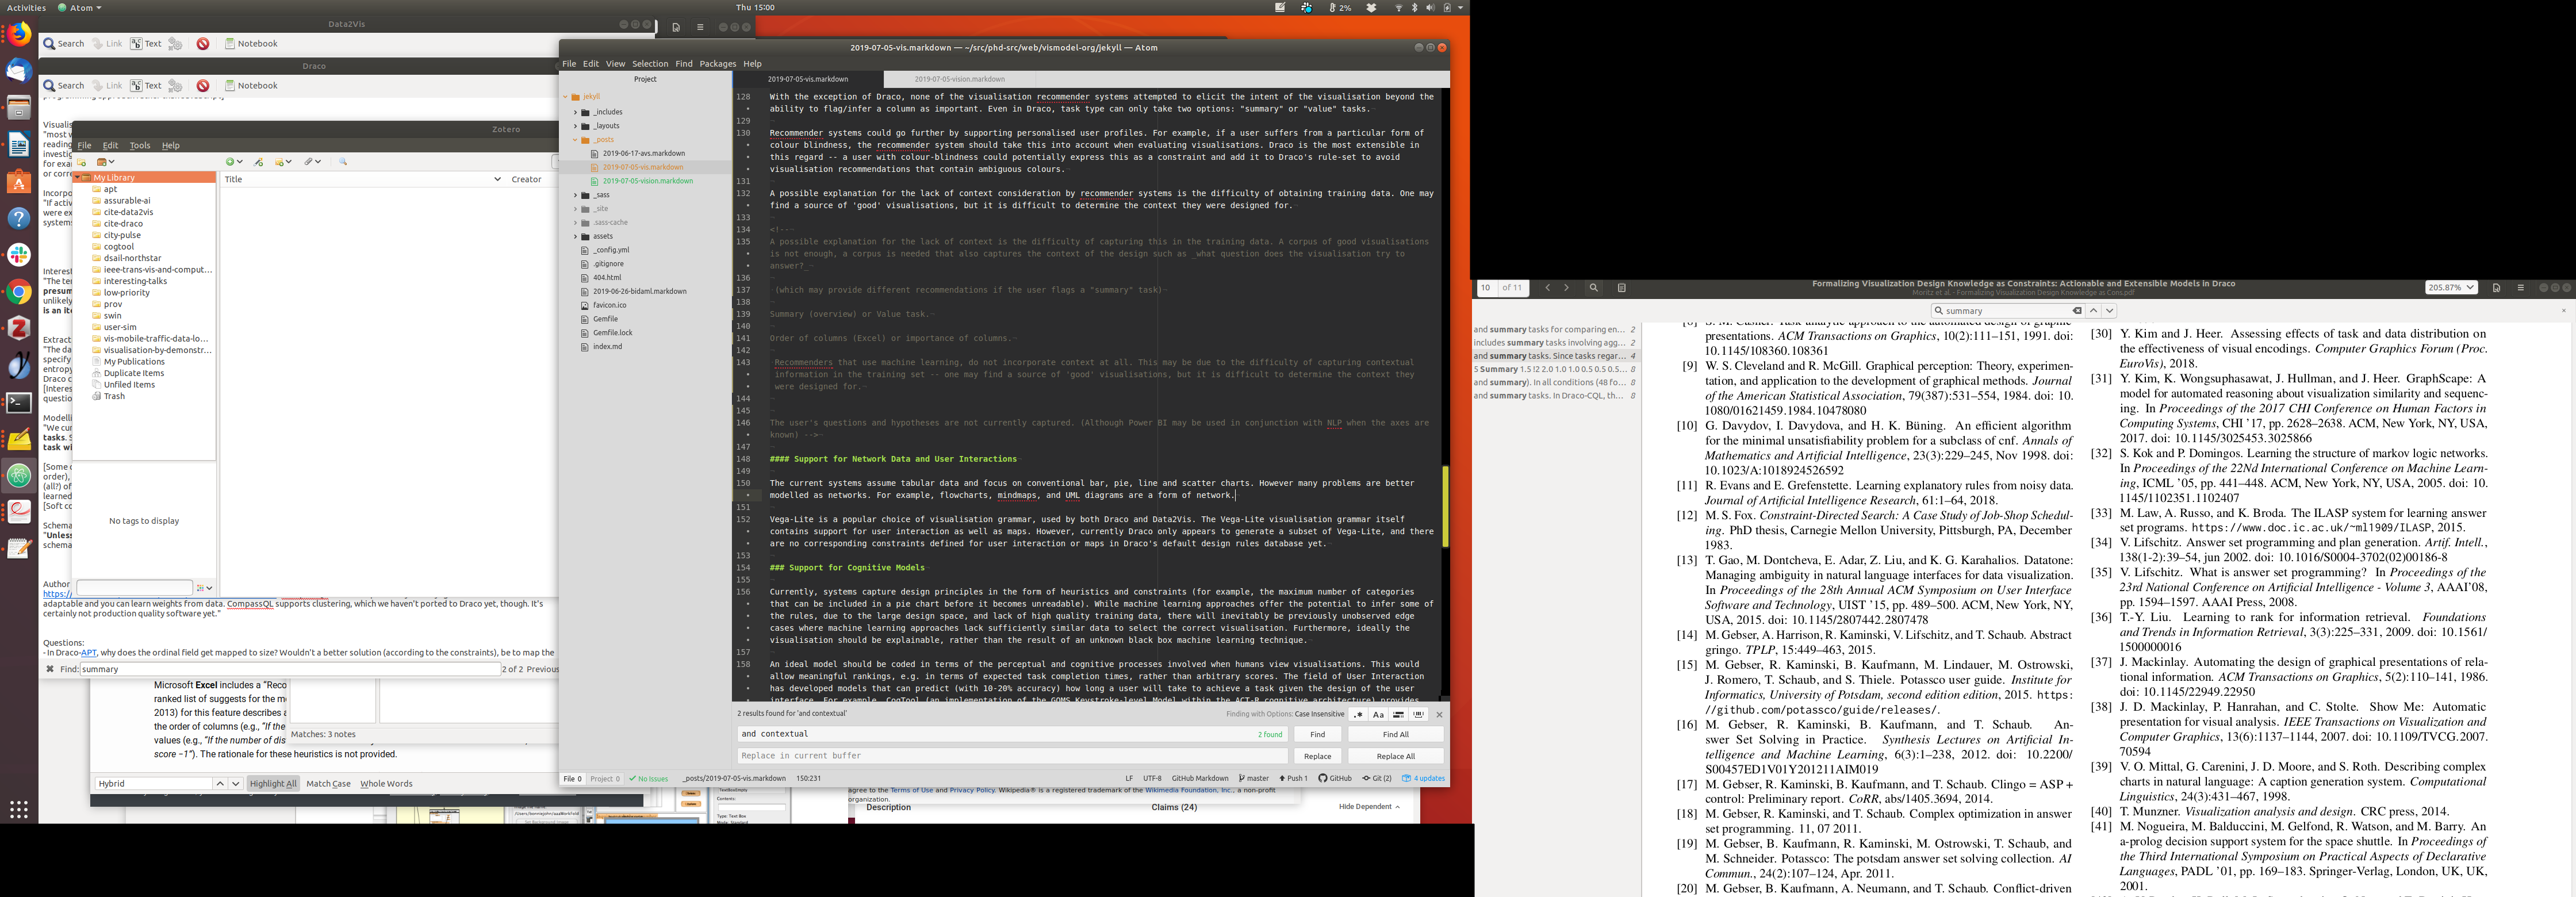Click Push 1 in the status bar

[x=1293, y=778]
